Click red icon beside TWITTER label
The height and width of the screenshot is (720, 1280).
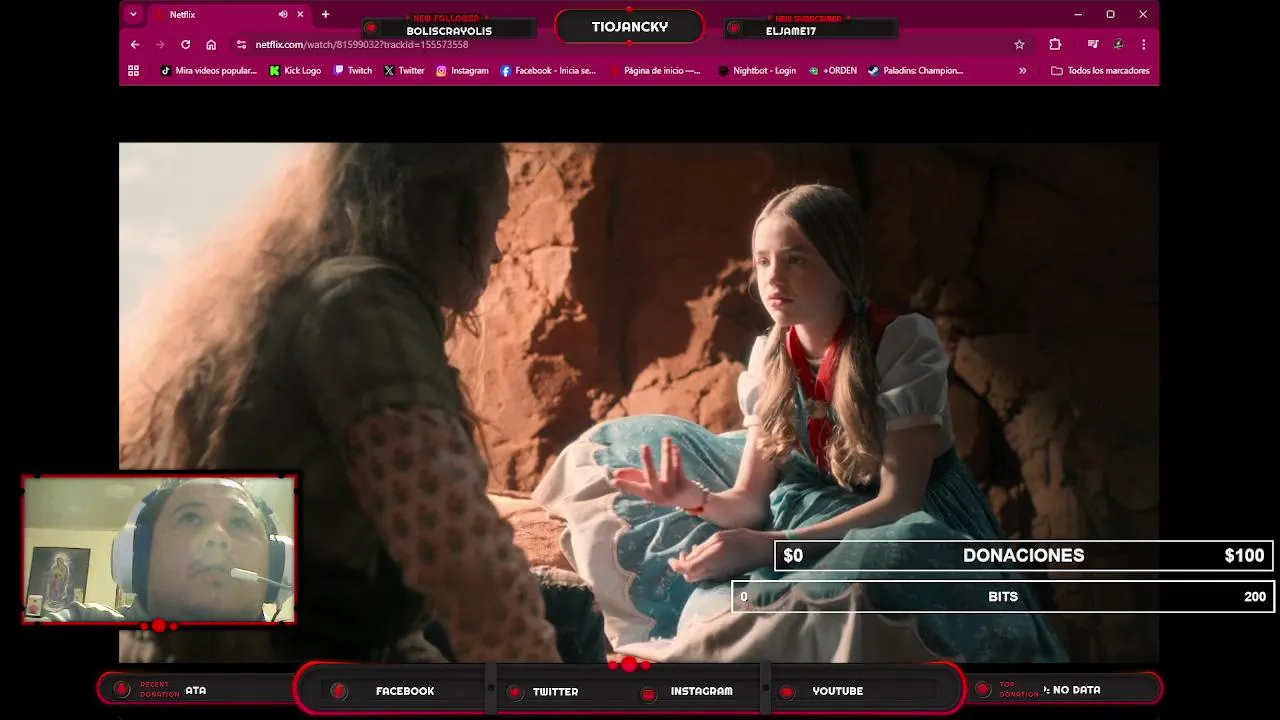tap(514, 692)
